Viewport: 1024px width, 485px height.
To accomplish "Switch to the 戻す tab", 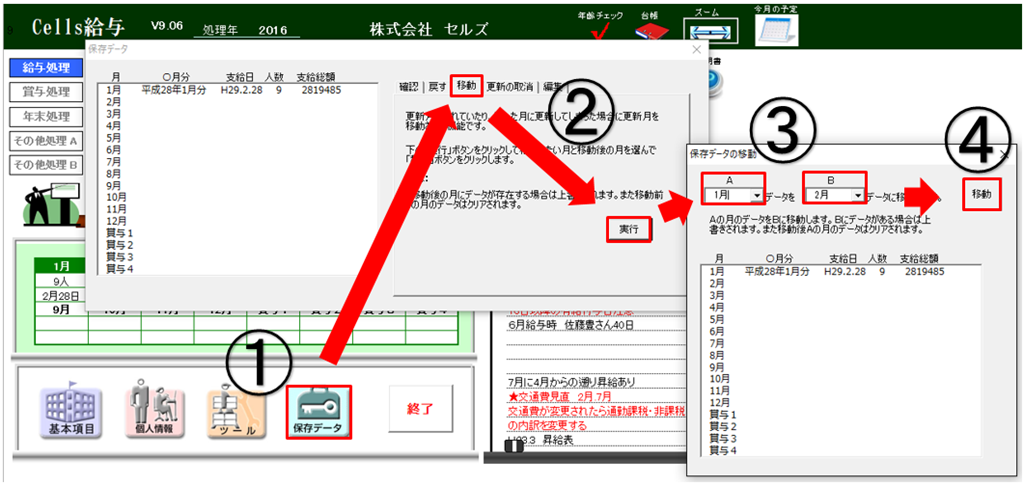I will 436,86.
